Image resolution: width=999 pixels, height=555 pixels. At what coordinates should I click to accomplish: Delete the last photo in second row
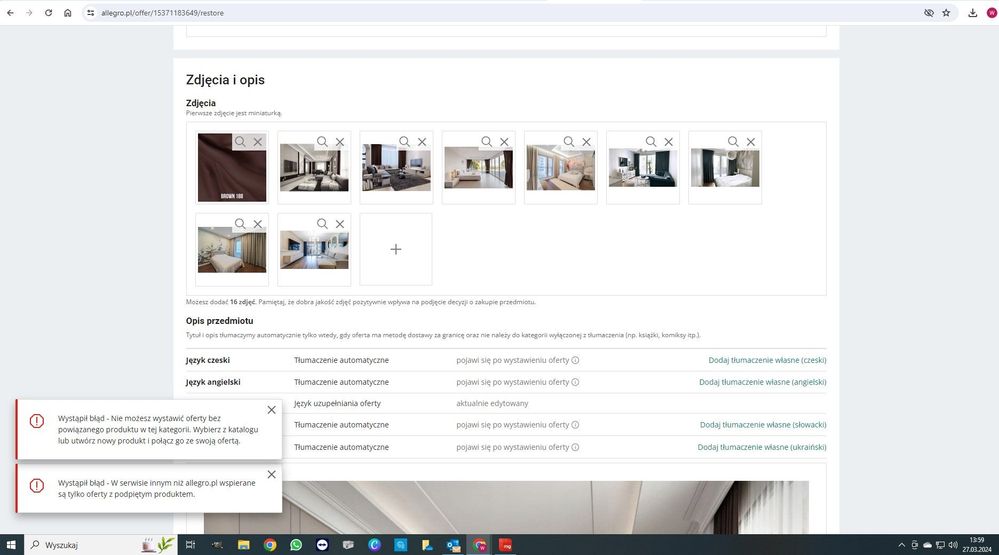[340, 224]
